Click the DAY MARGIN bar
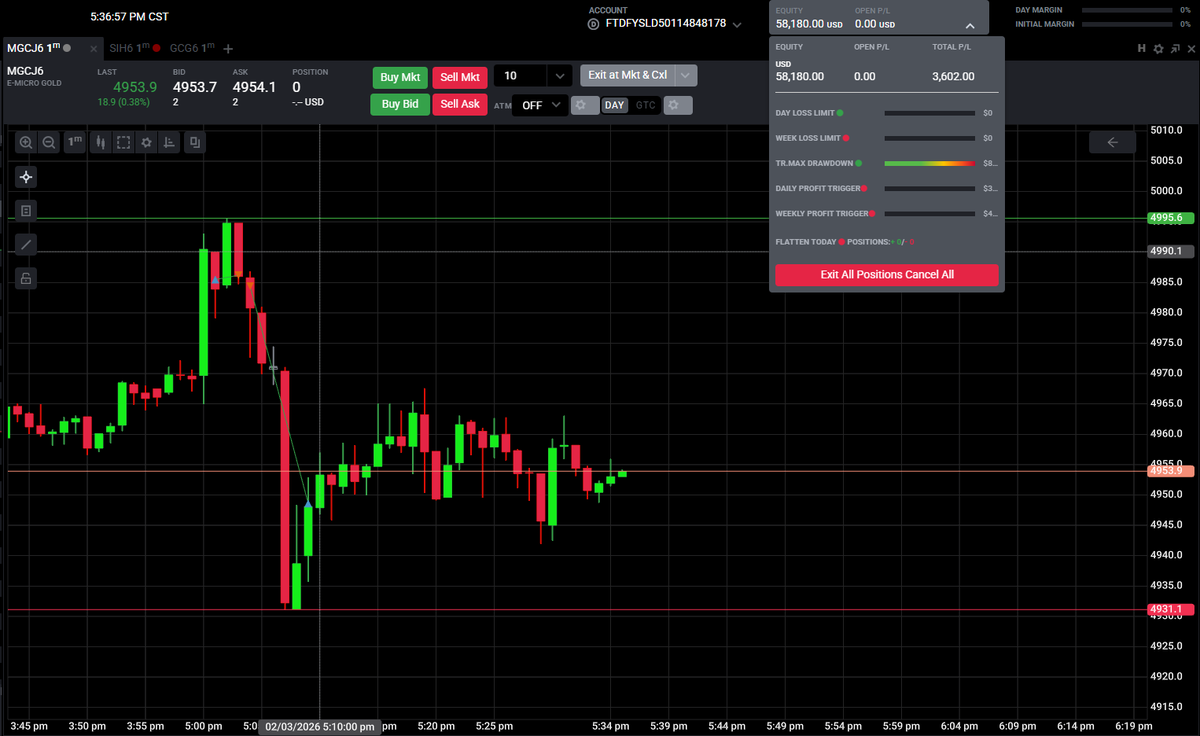The image size is (1200, 736). [x=1126, y=10]
